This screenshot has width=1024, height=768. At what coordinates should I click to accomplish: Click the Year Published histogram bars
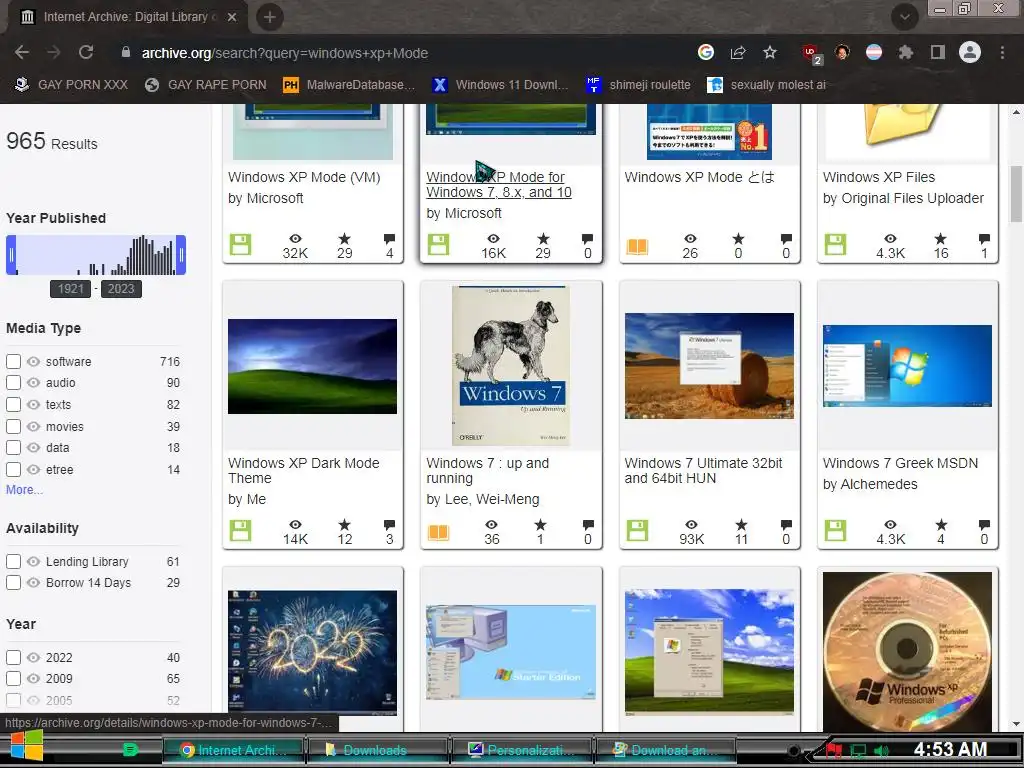tap(96, 255)
